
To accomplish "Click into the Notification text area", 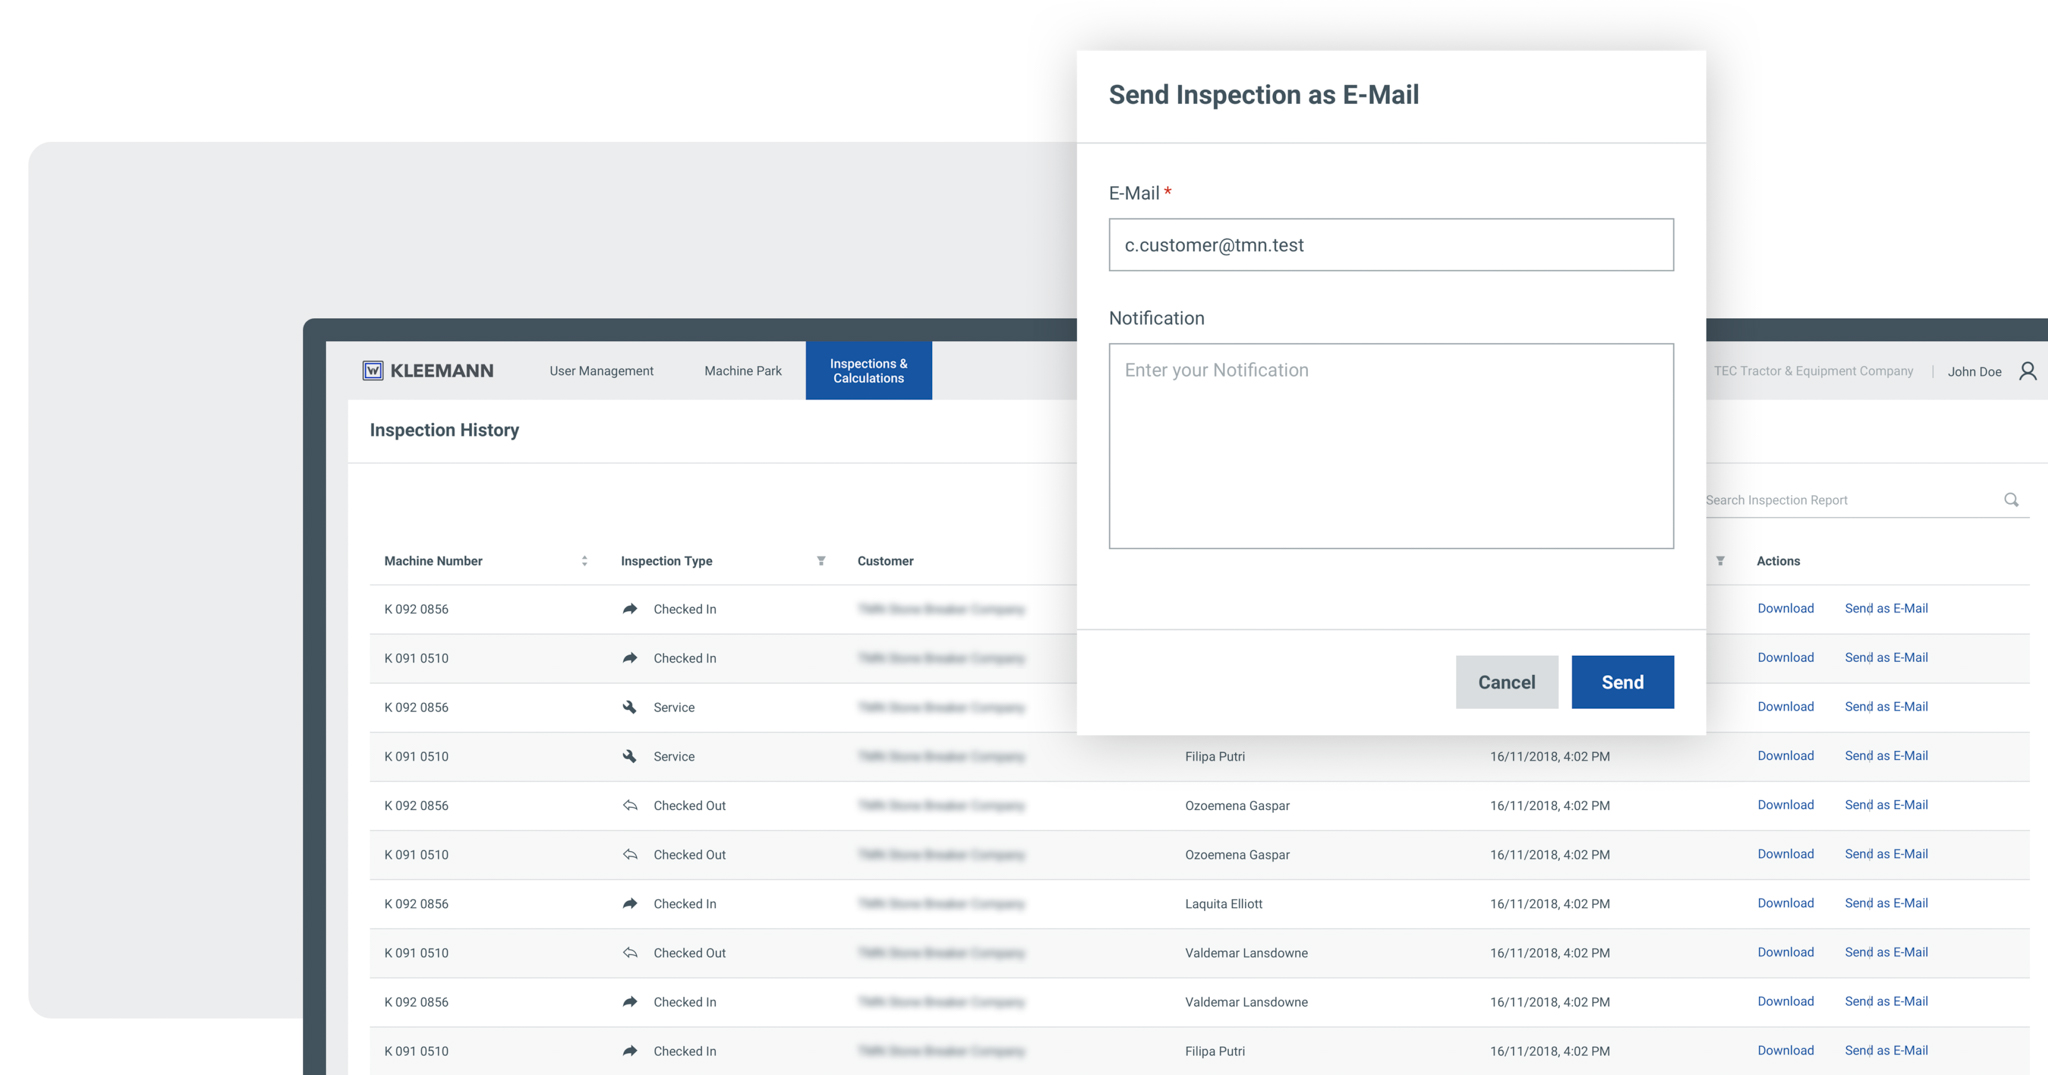I will click(x=1390, y=446).
